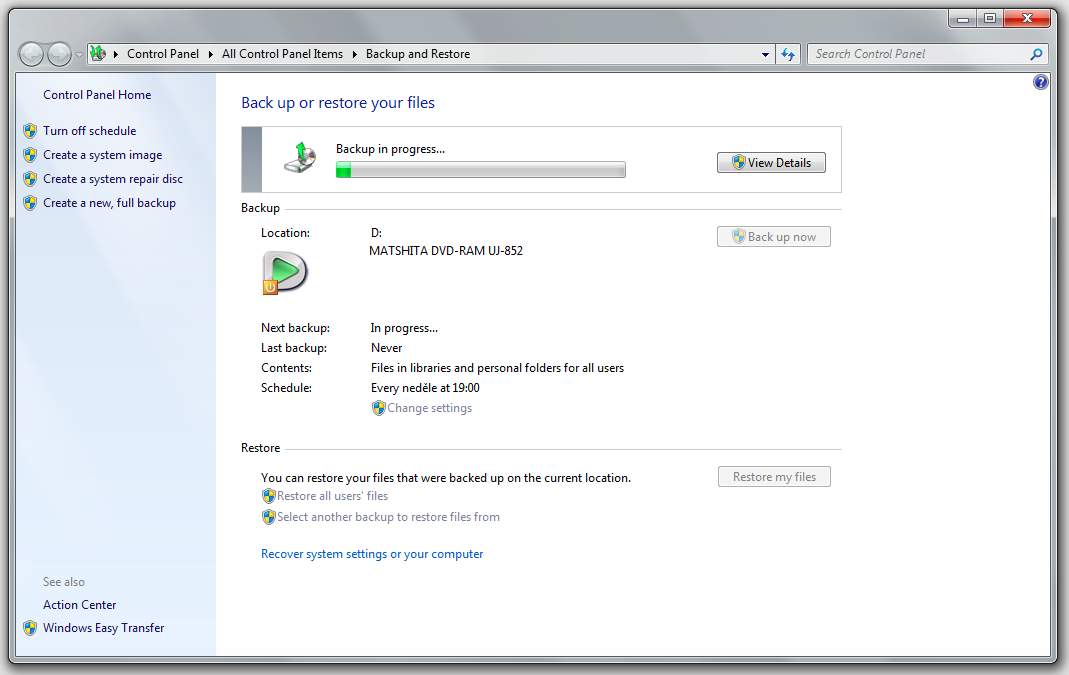This screenshot has height=675, width=1069.
Task: Expand the arrow after All Control Panel Items
Action: coord(355,54)
